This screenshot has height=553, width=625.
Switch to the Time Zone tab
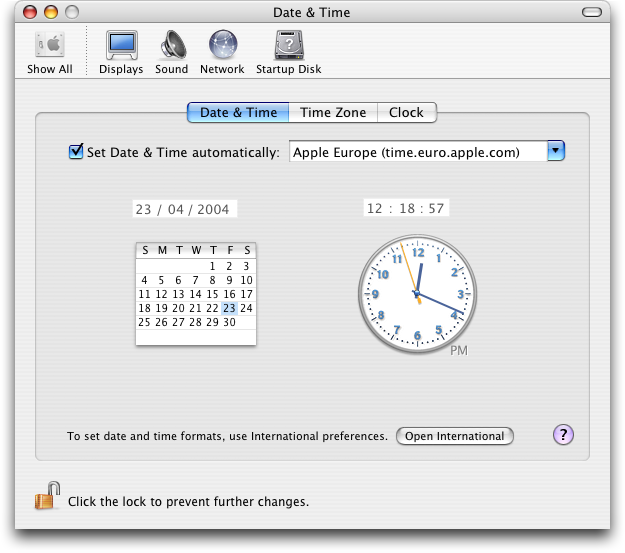(x=333, y=112)
